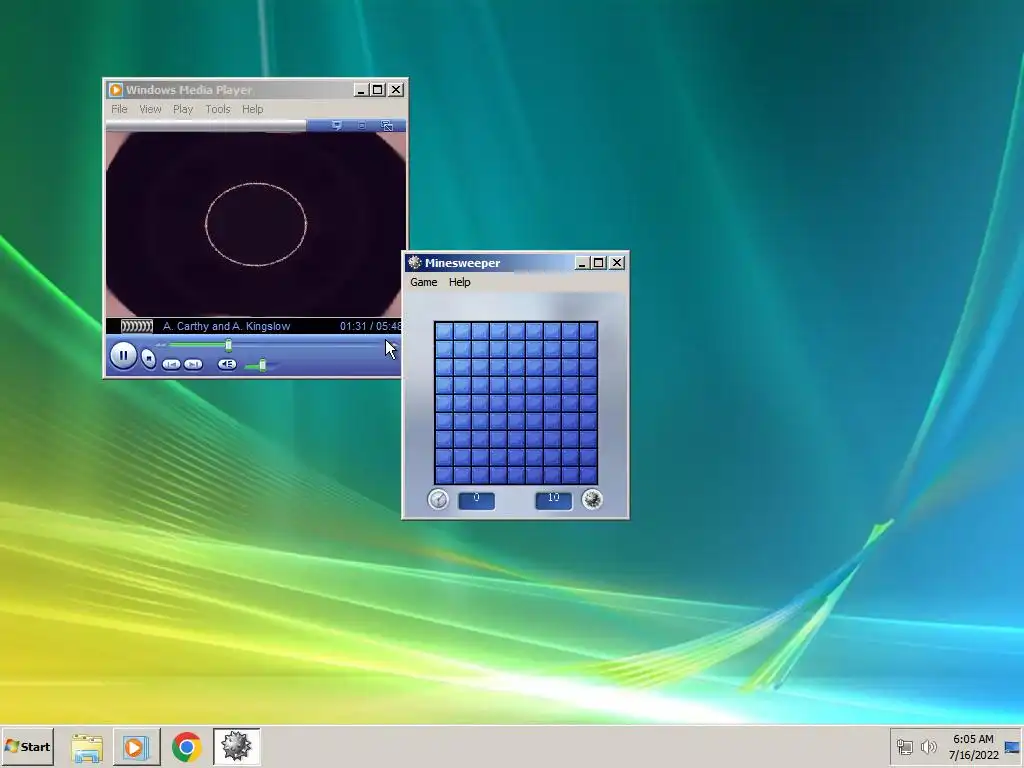Open the Help menu in Media Player
The height and width of the screenshot is (768, 1024).
pos(252,109)
